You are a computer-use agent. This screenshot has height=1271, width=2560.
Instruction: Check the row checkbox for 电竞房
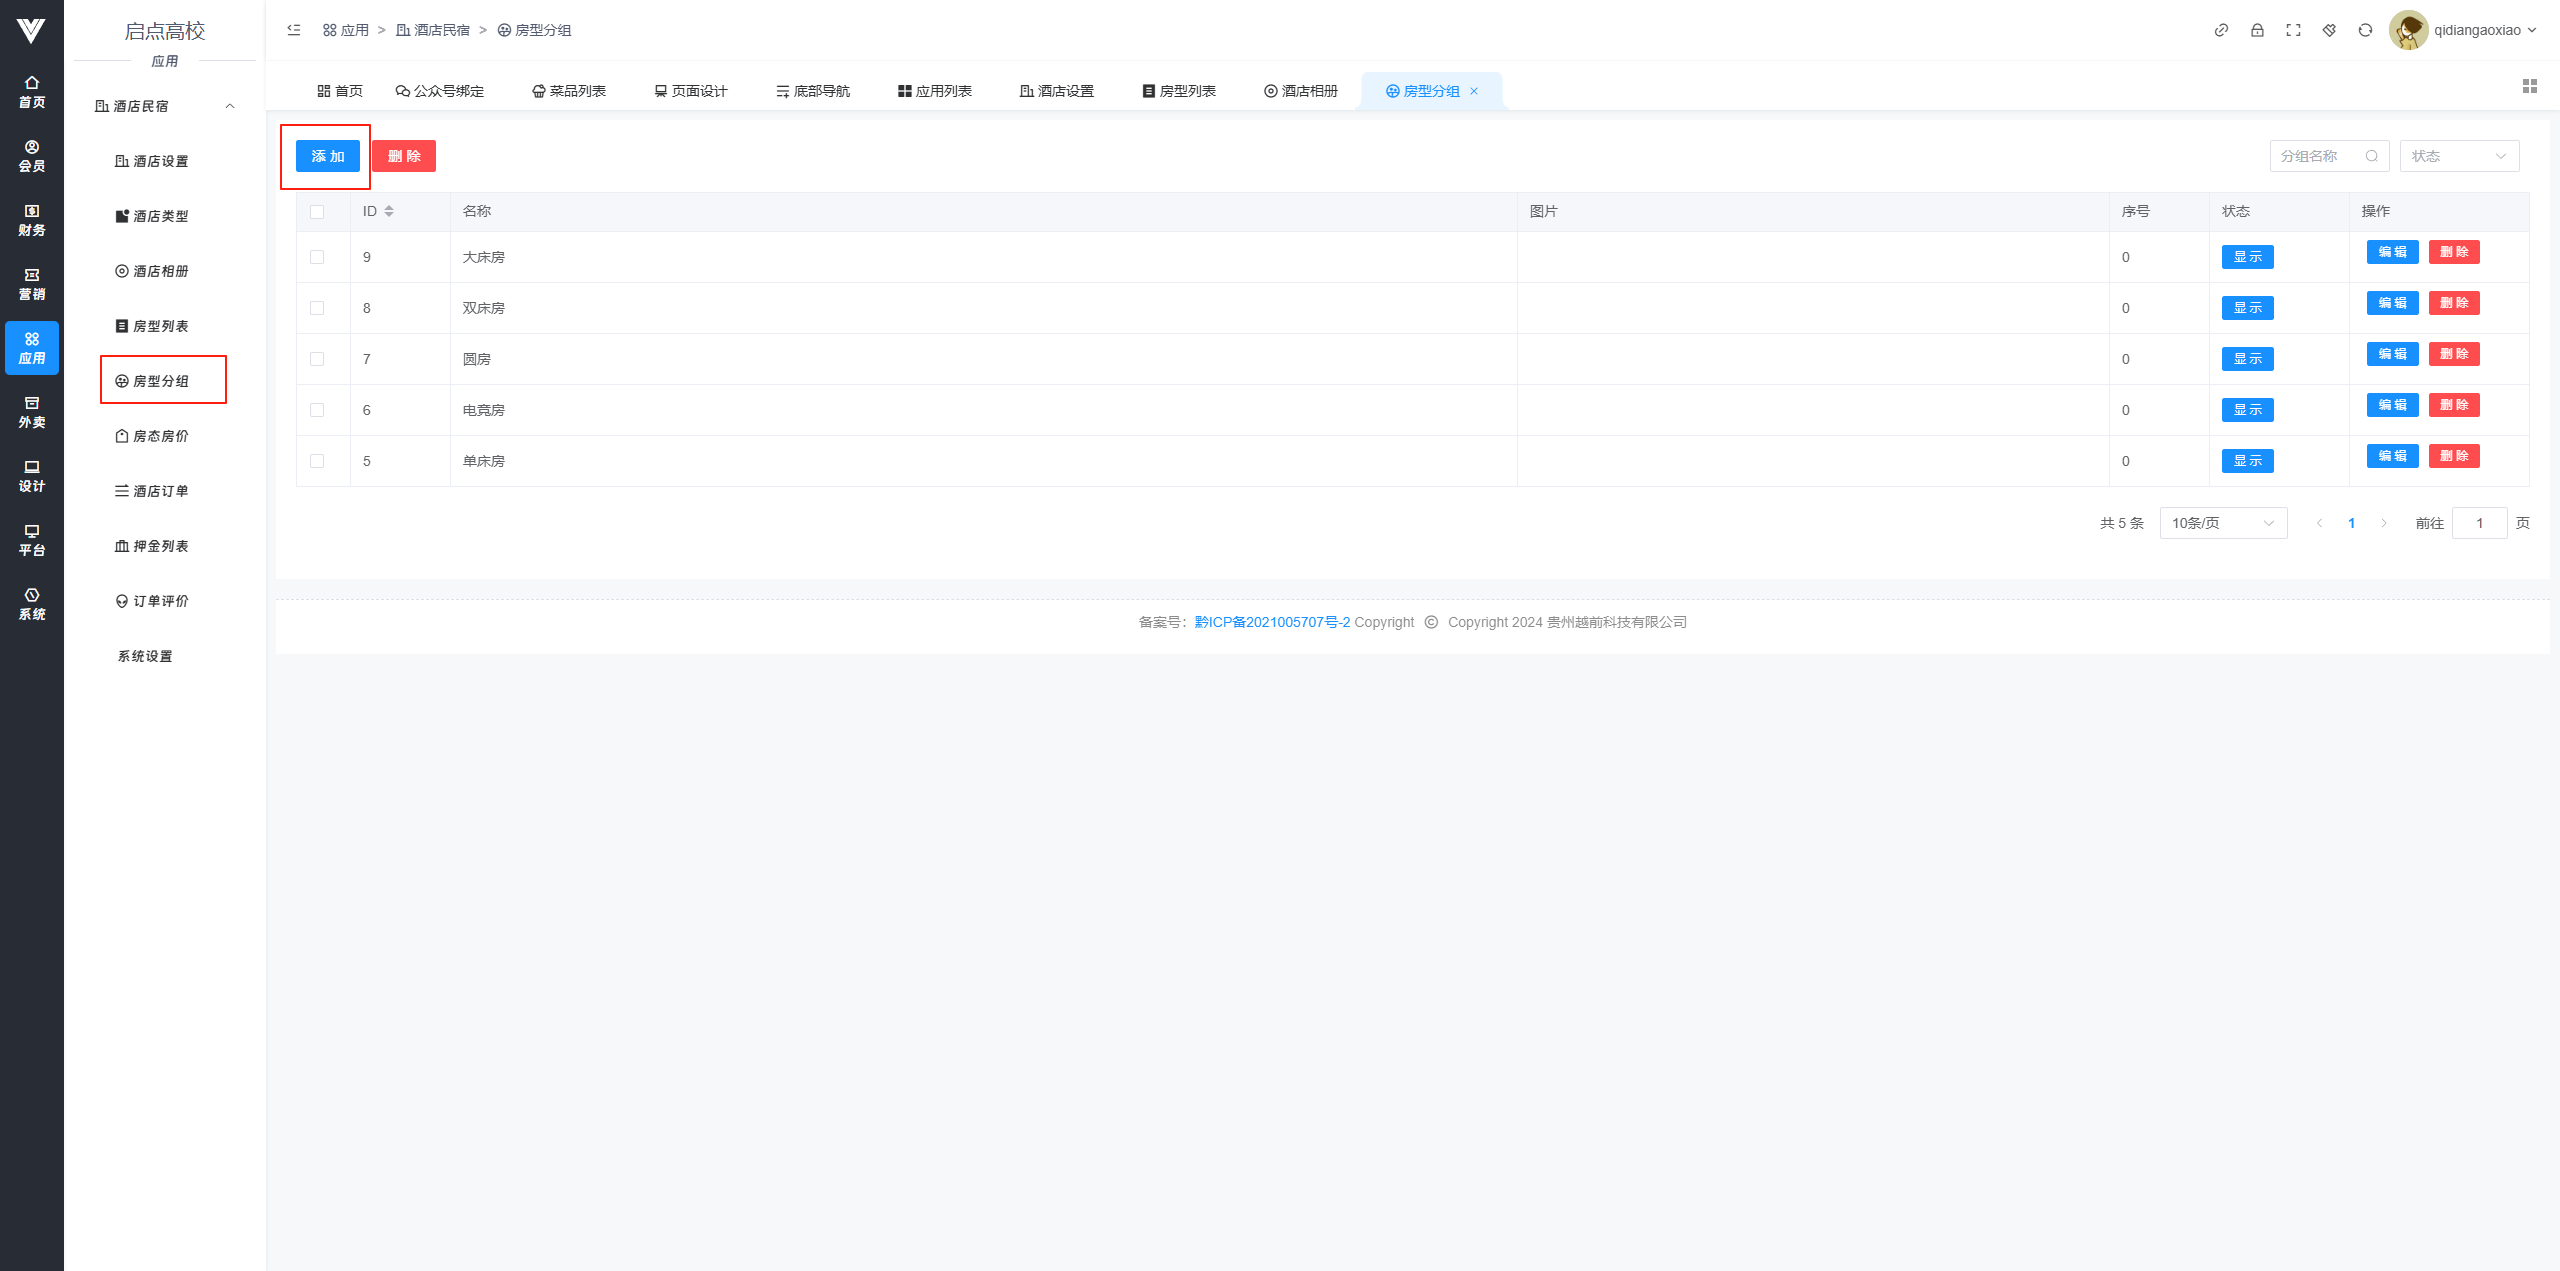click(317, 410)
